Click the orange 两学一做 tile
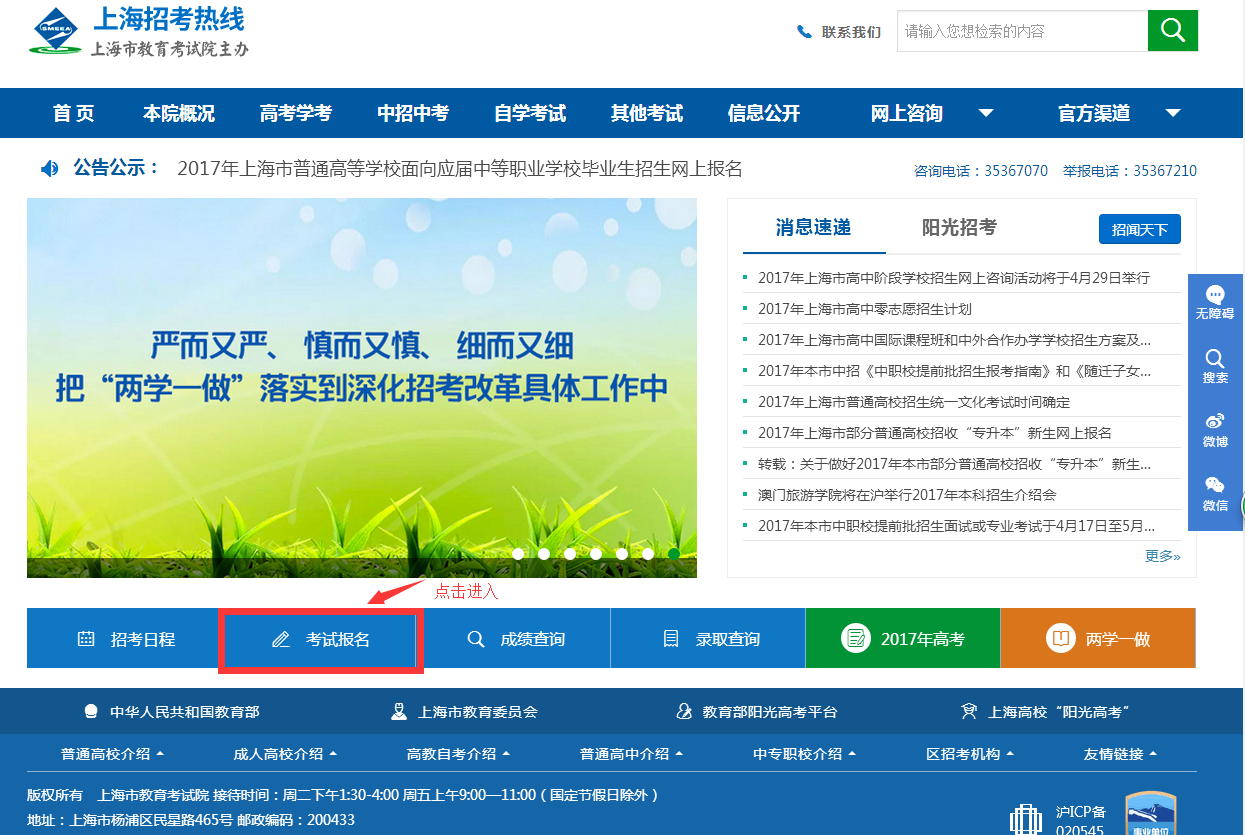The width and height of the screenshot is (1245, 835). [x=1097, y=639]
